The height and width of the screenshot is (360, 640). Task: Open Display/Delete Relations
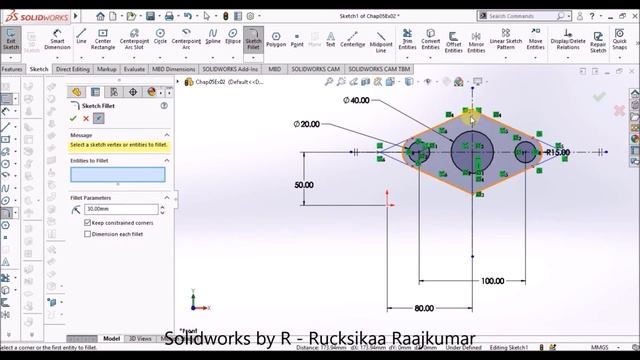(x=568, y=40)
